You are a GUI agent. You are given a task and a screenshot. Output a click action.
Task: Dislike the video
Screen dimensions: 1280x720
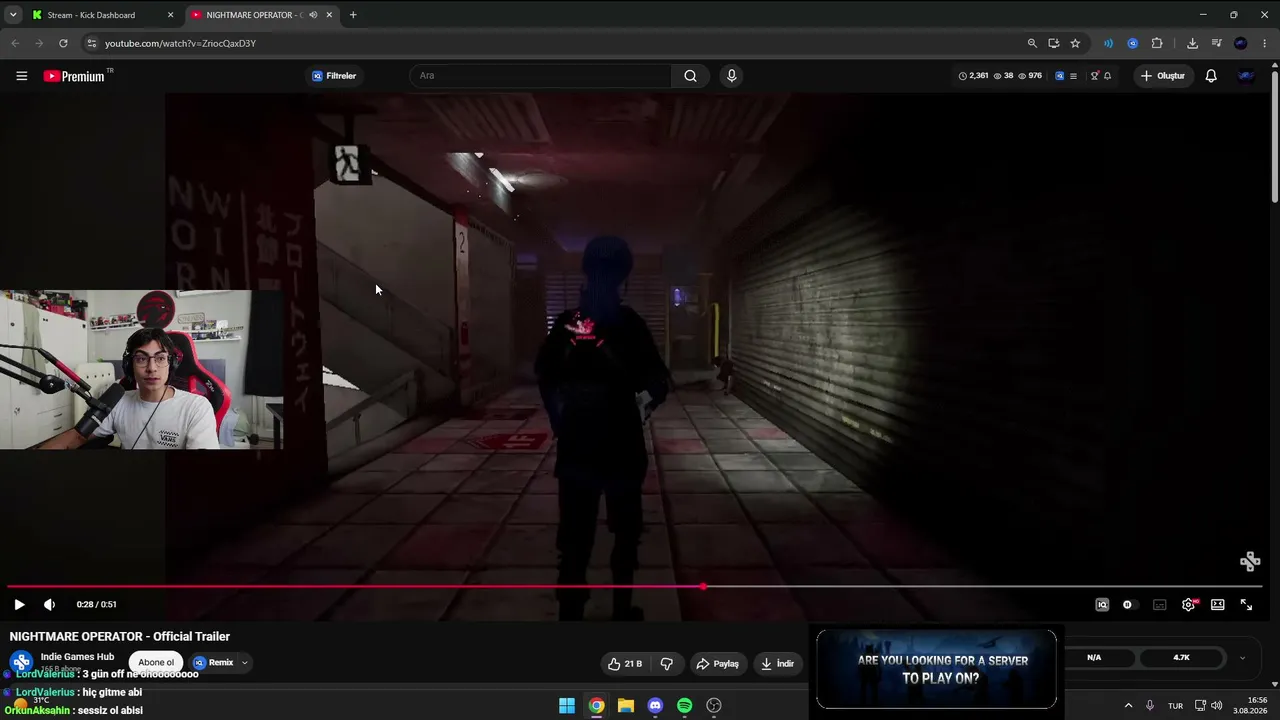coord(667,663)
